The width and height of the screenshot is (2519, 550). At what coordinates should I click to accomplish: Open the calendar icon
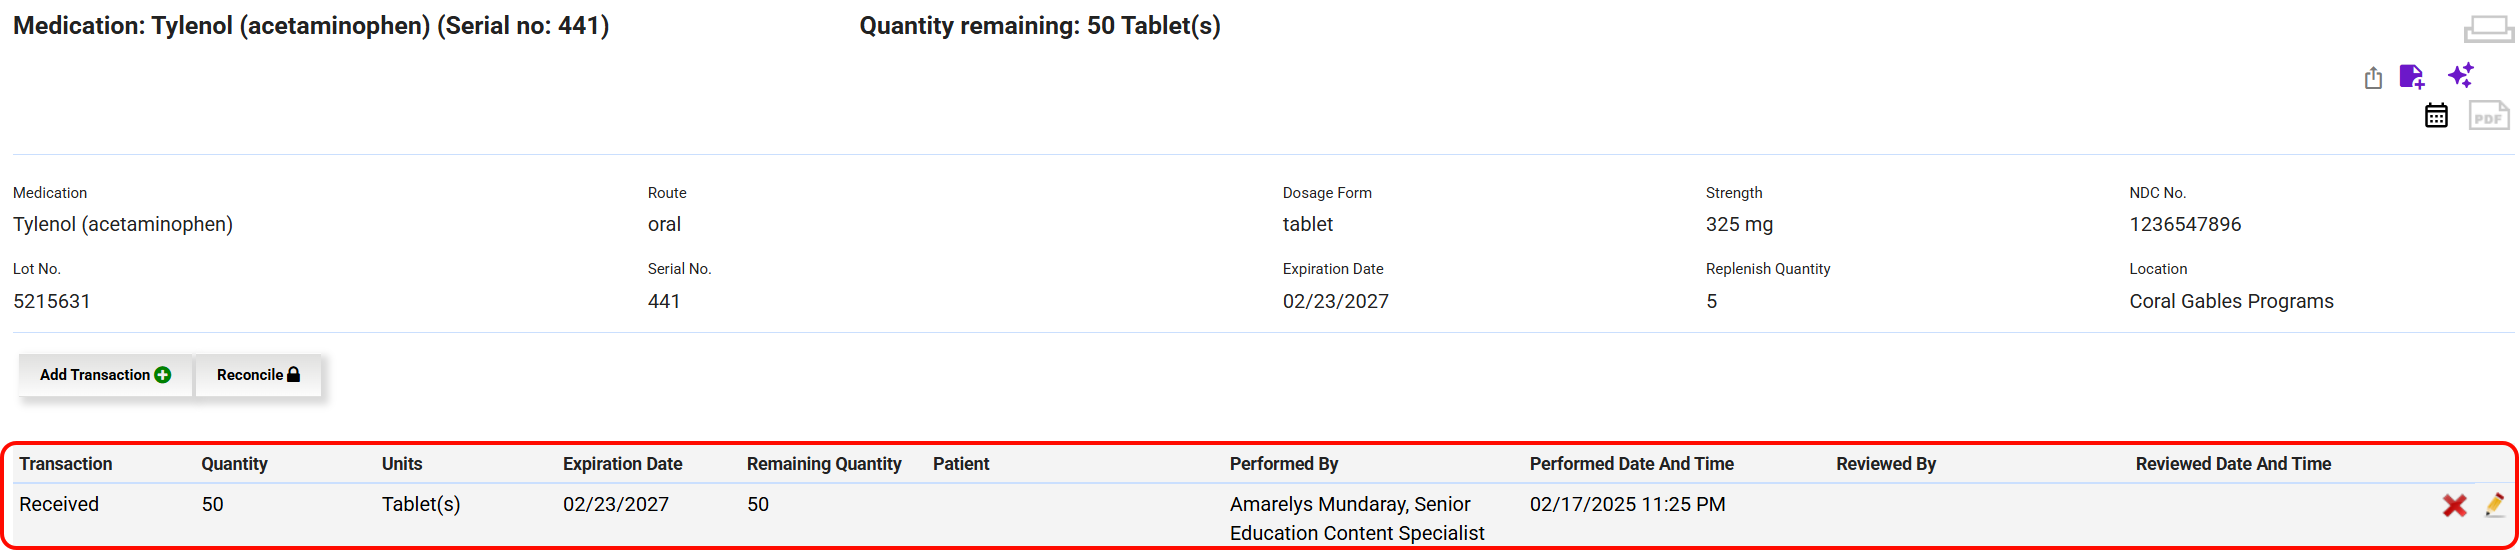tap(2436, 116)
